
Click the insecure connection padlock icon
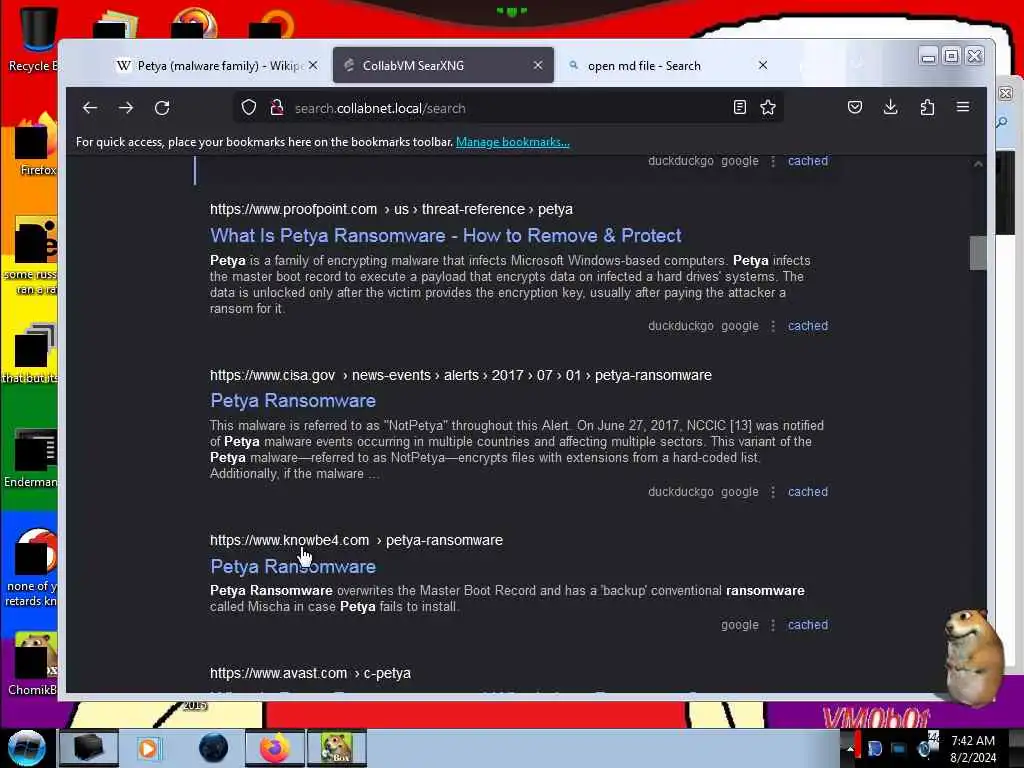277,108
